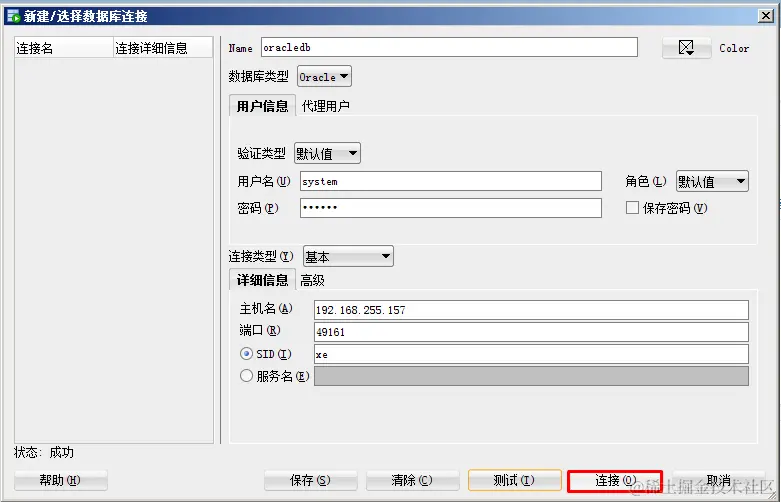Image resolution: width=781 pixels, height=502 pixels.
Task: Click the 连接名 column header
Action: click(64, 48)
